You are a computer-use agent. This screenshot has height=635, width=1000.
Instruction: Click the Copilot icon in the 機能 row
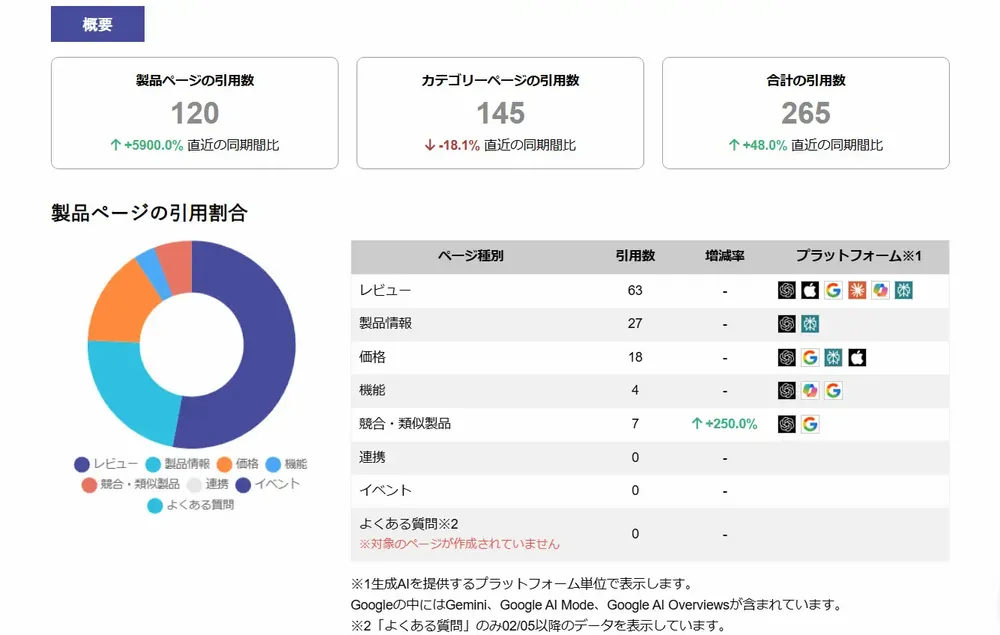(810, 390)
